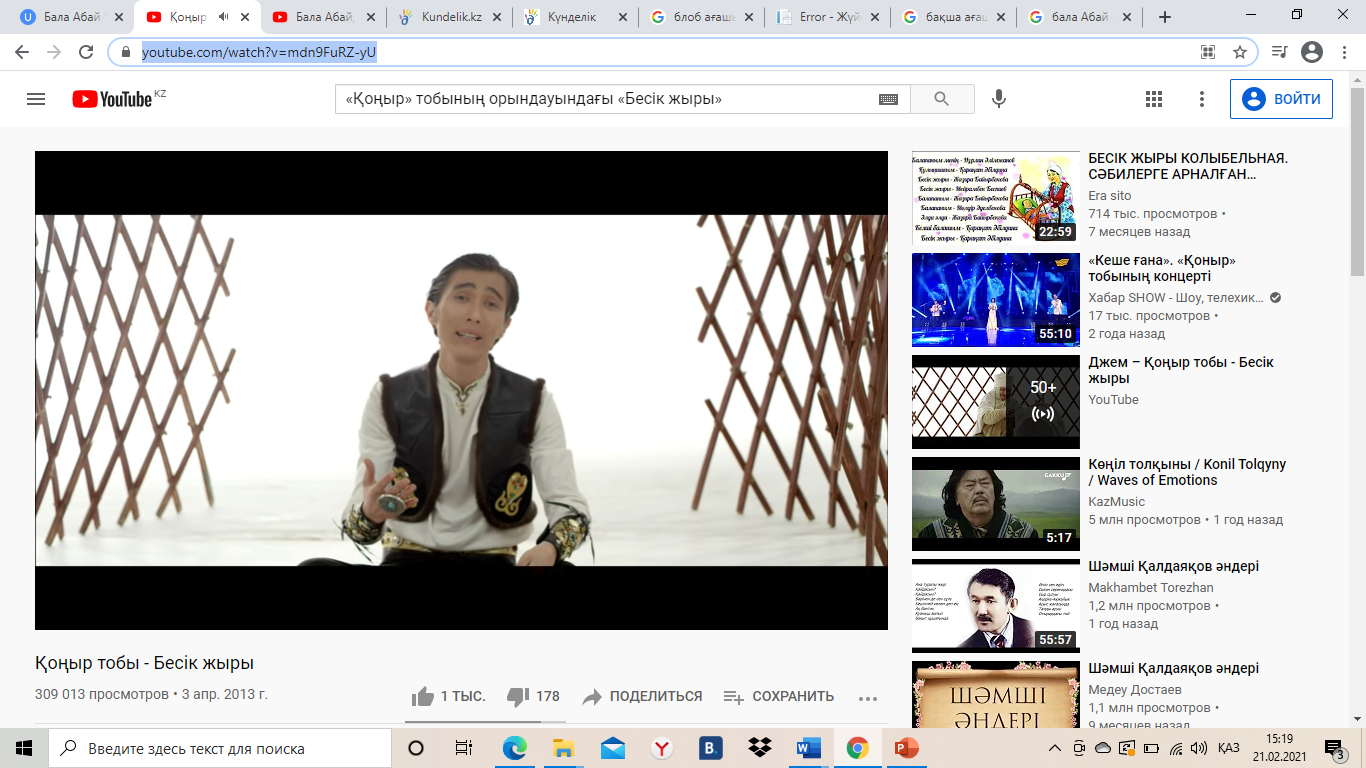The height and width of the screenshot is (768, 1366).
Task: Click the СОХРАНИТЬ save button
Action: point(779,697)
